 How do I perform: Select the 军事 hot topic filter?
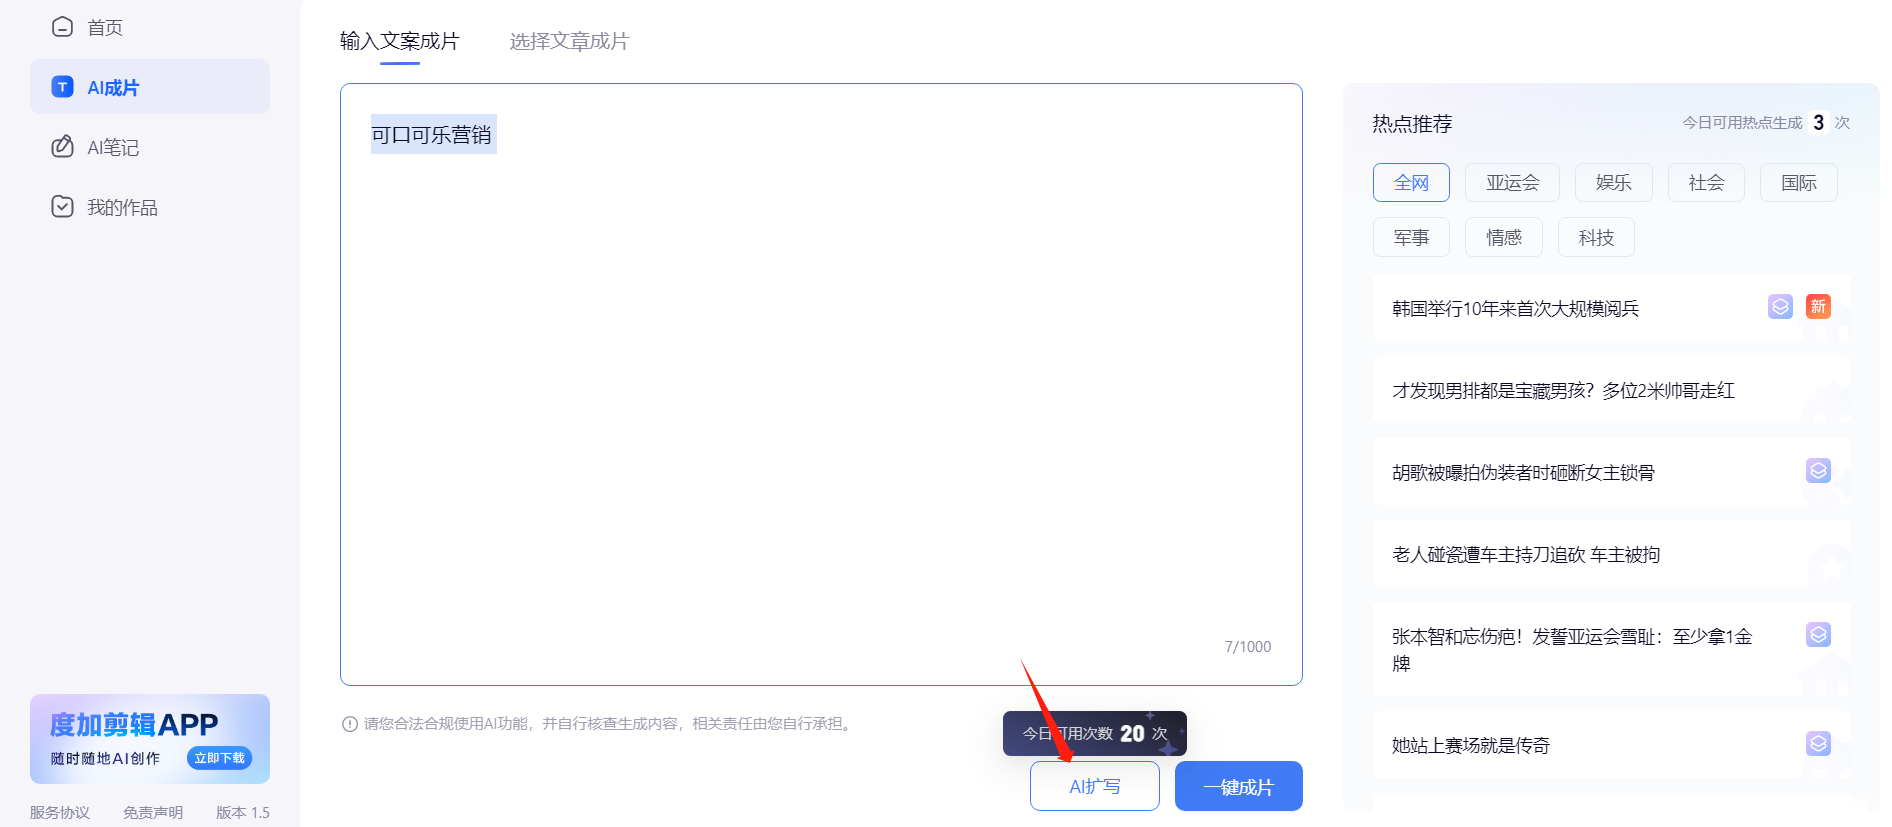pos(1411,238)
